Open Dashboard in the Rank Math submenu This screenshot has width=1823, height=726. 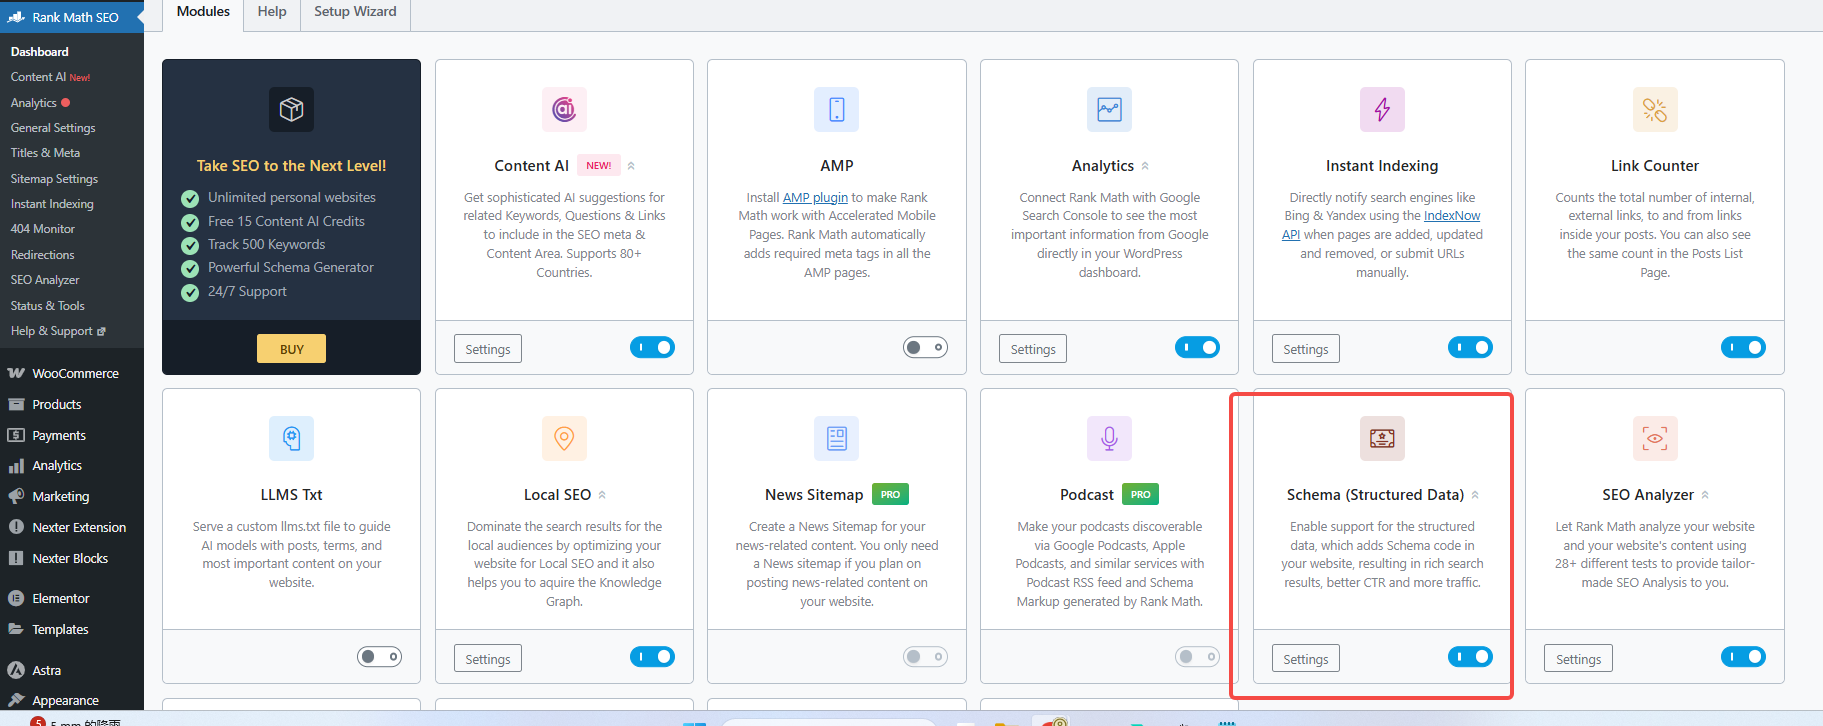40,52
